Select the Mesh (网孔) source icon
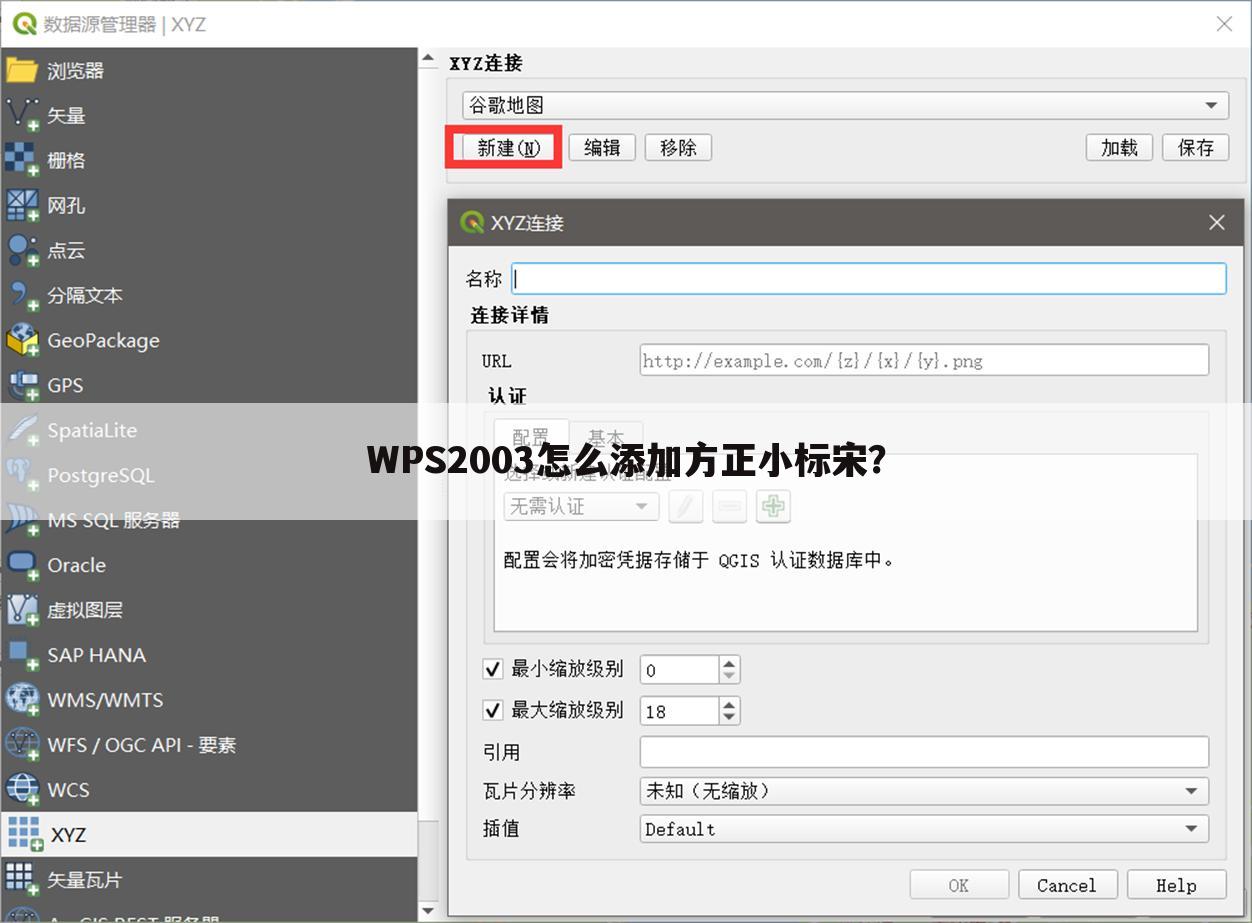This screenshot has width=1252, height=923. pos(22,205)
